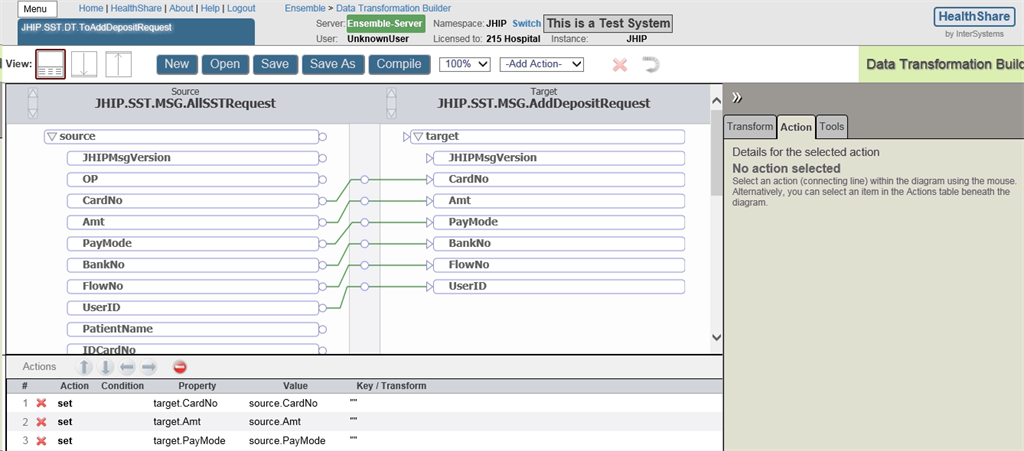1024x451 pixels.
Task: Delete action row 1 set target.CardNo
Action: [x=41, y=403]
